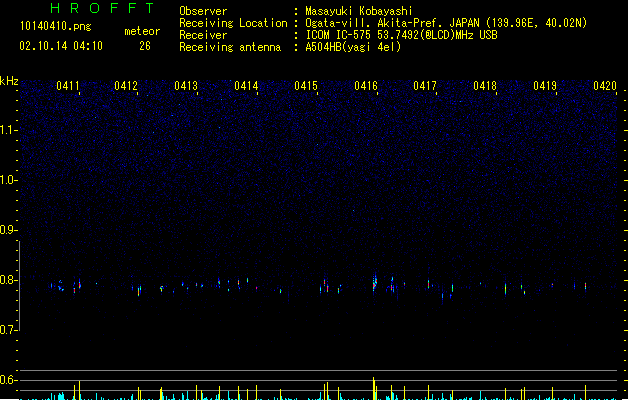Click the Receiving Location label
The width and height of the screenshot is (629, 400).
233,23
